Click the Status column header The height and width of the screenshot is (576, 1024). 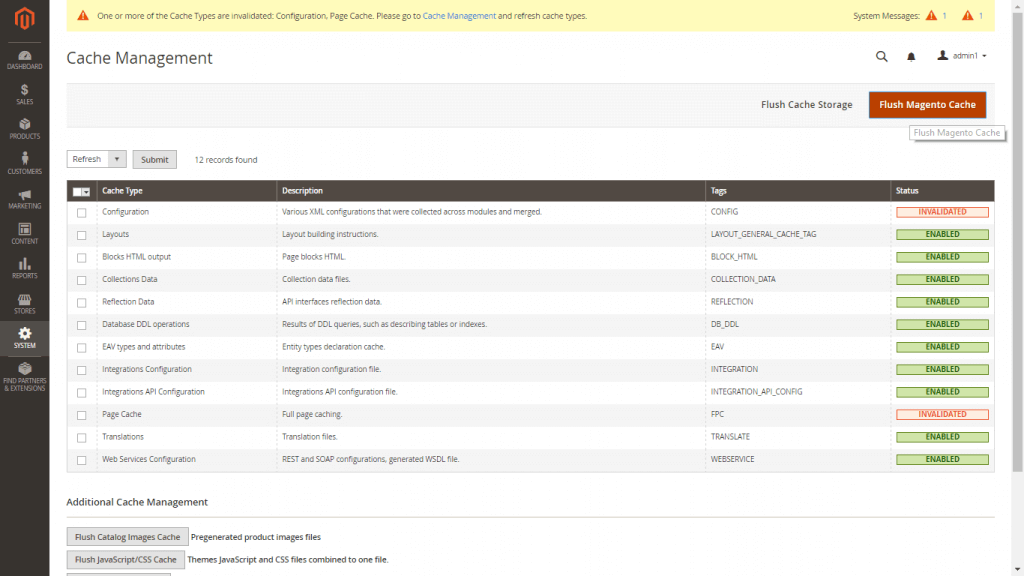point(907,191)
